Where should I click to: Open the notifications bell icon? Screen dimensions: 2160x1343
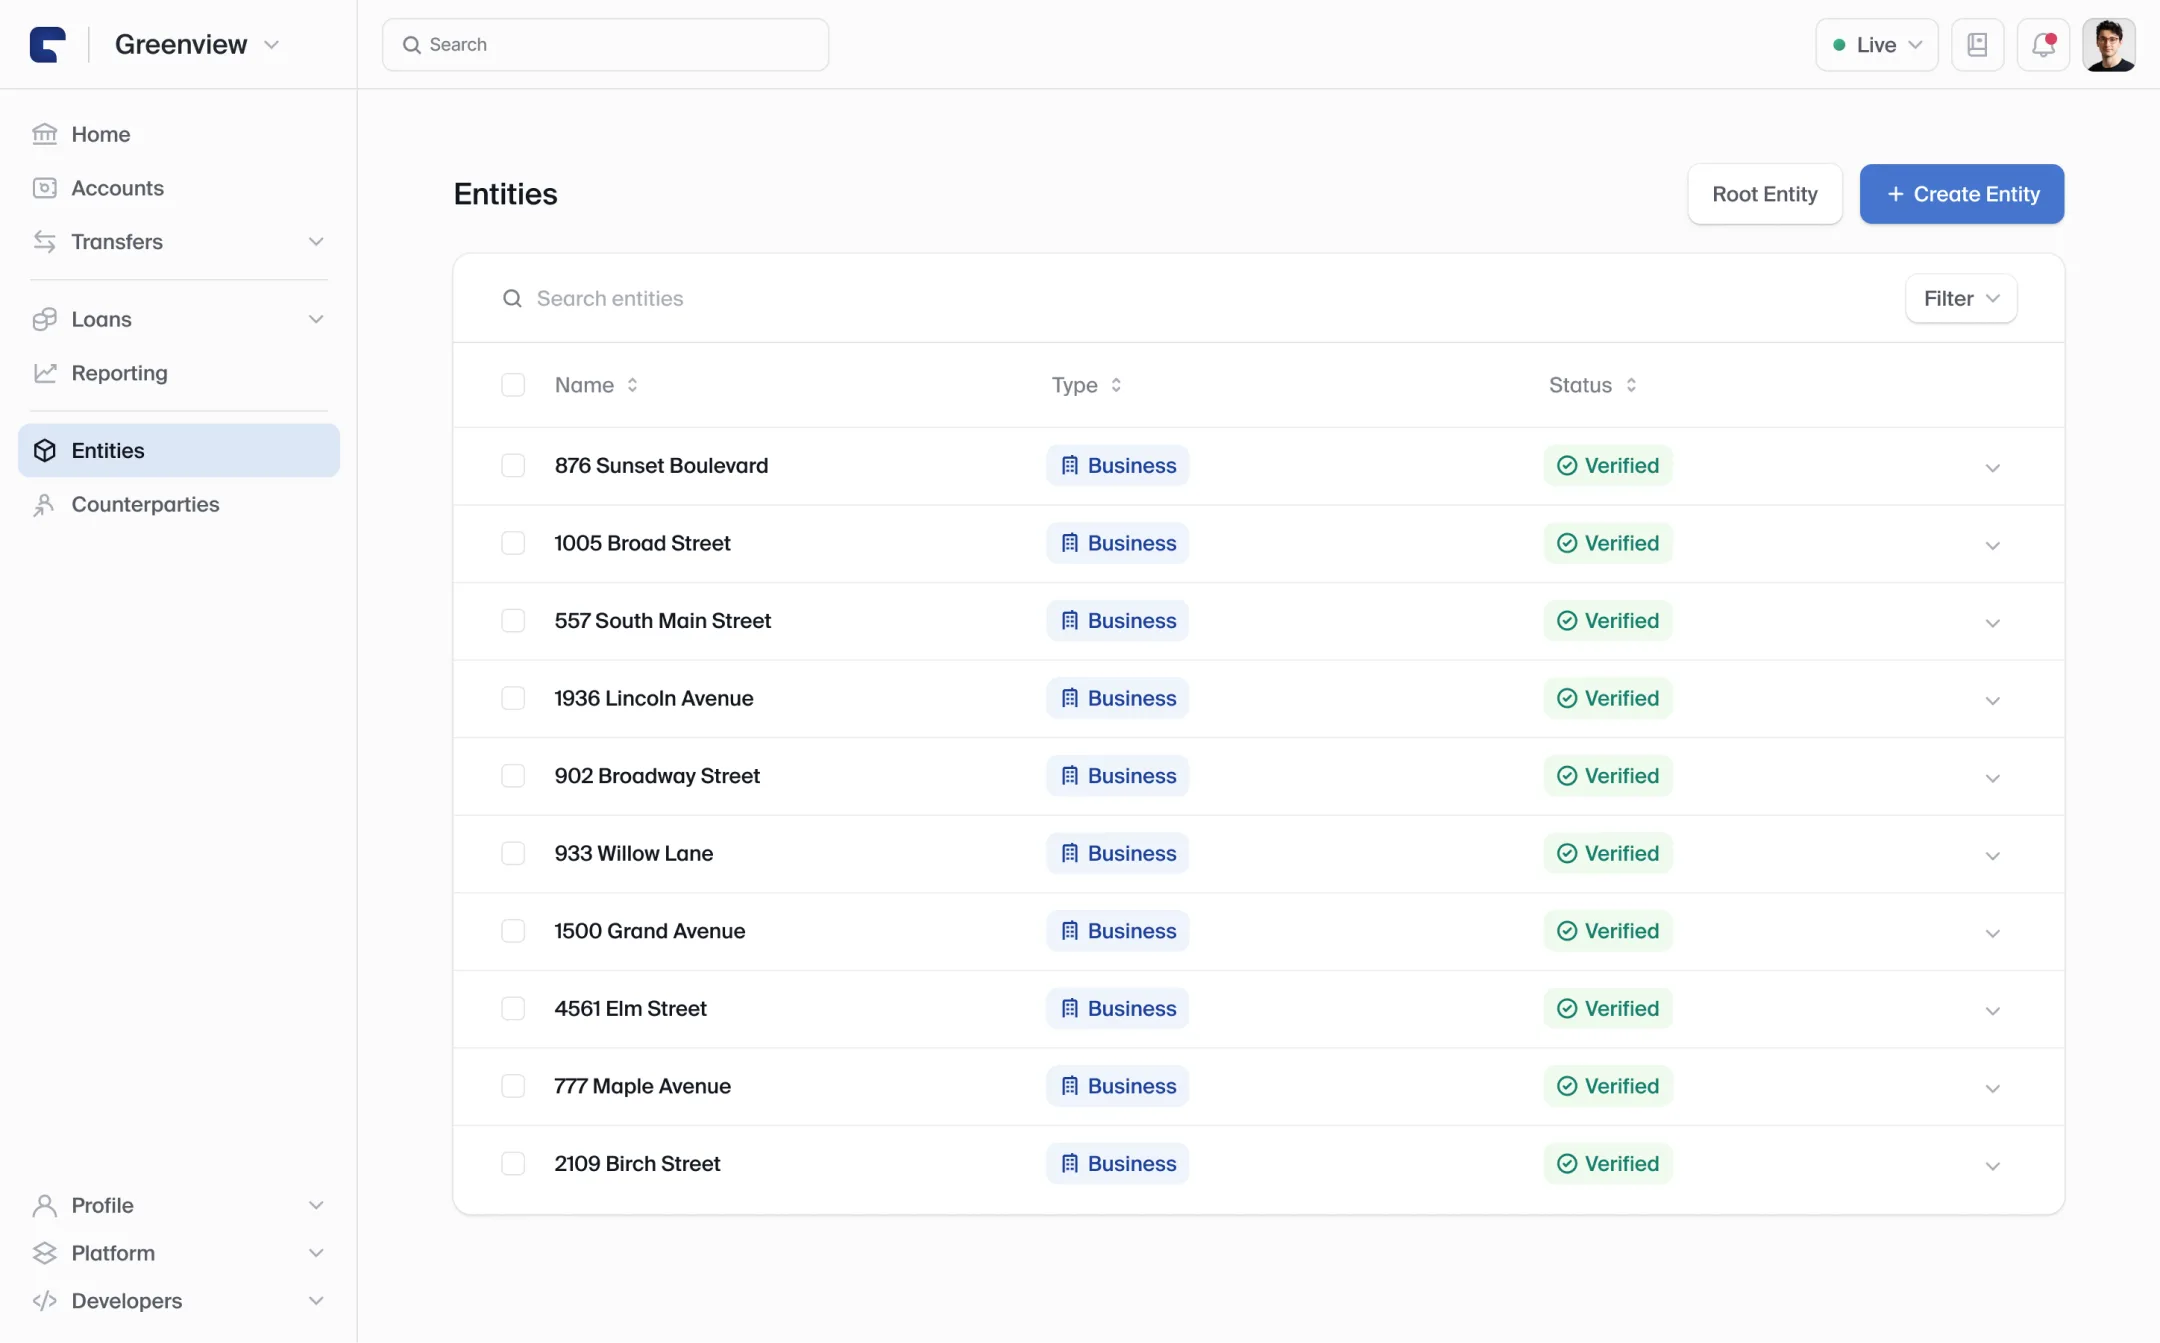pos(2043,44)
